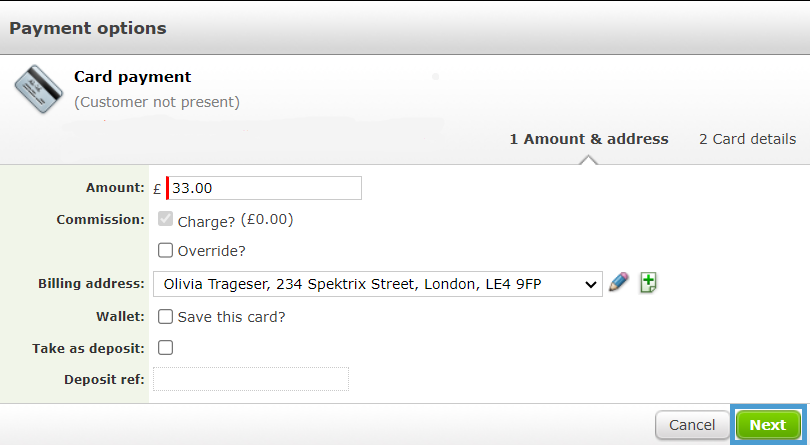Click the £0.00 commission amount text
Screen dimensions: 810x445
pyautogui.click(x=267, y=219)
